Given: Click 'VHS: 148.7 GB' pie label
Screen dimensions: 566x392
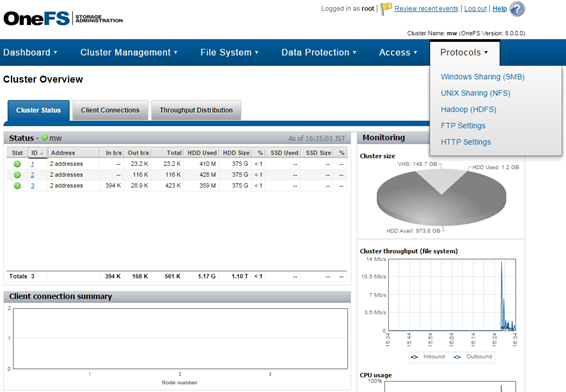Looking at the screenshot, I should (x=417, y=164).
